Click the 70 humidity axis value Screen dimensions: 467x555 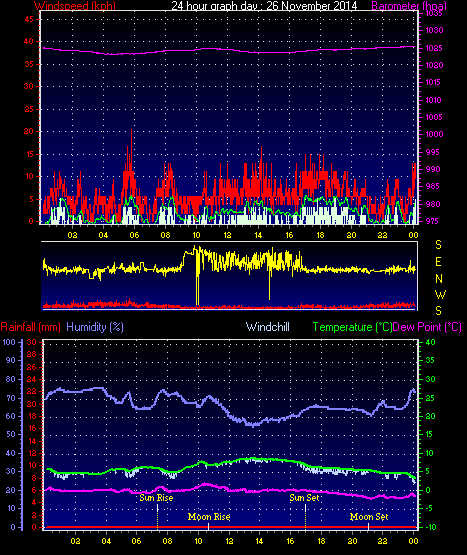(11, 398)
